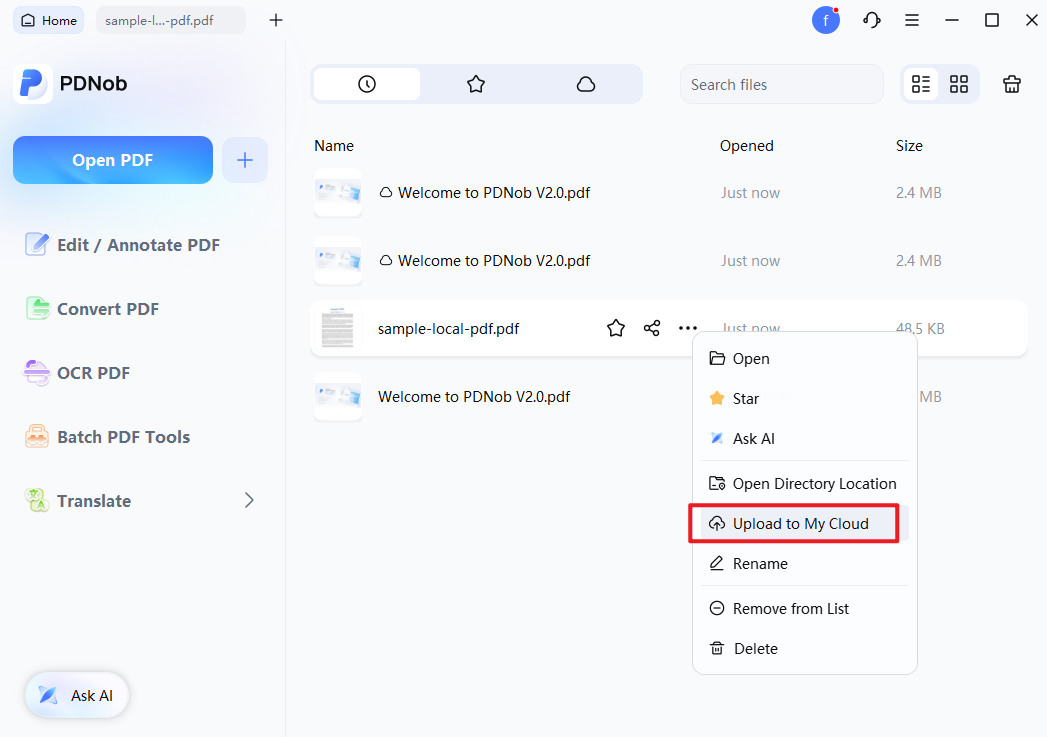Image resolution: width=1047 pixels, height=737 pixels.
Task: Go to the Home tab
Action: click(49, 21)
